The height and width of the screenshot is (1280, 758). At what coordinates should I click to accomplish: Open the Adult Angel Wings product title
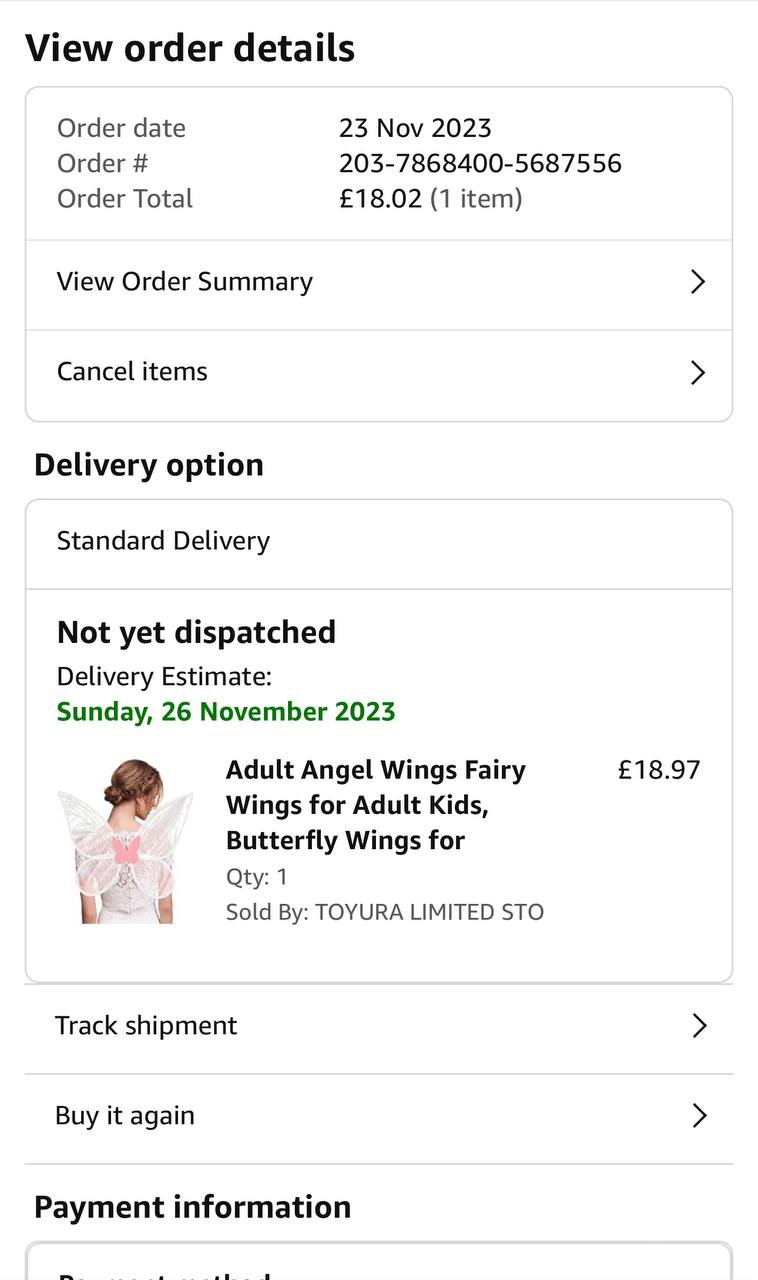(x=376, y=805)
